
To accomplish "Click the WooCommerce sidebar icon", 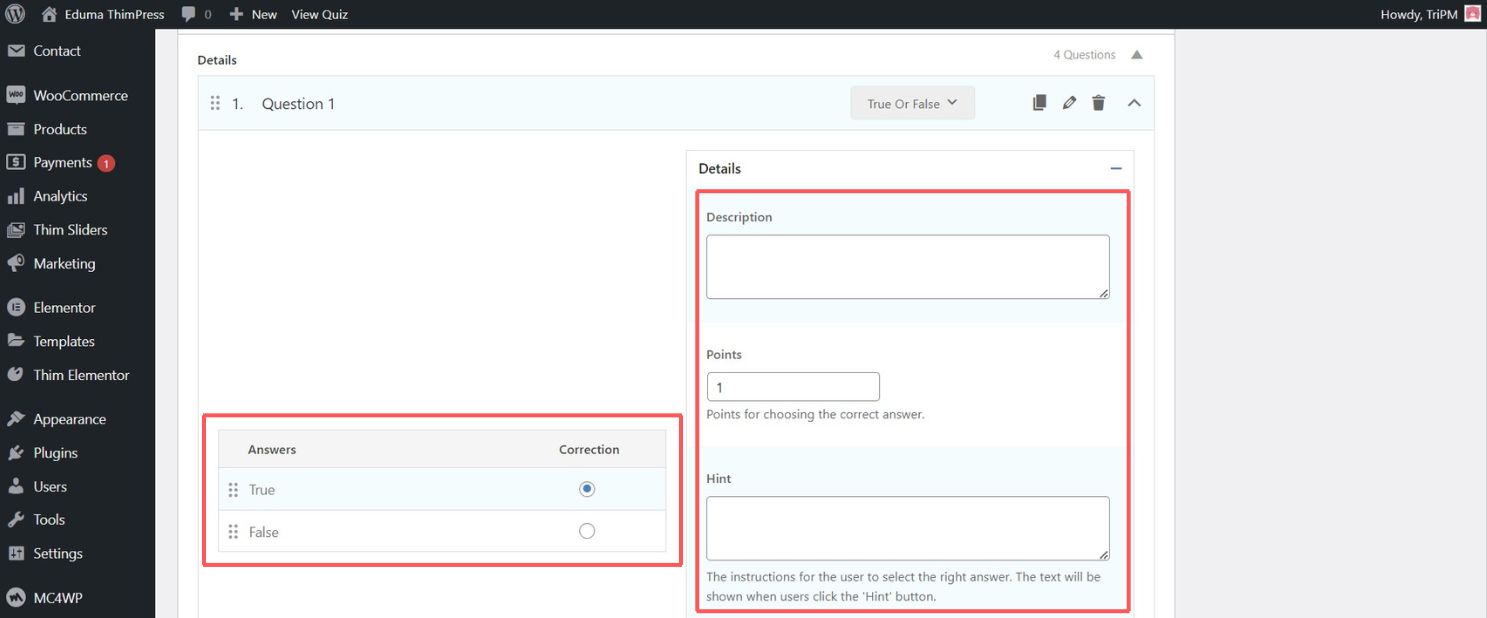I will [15, 95].
